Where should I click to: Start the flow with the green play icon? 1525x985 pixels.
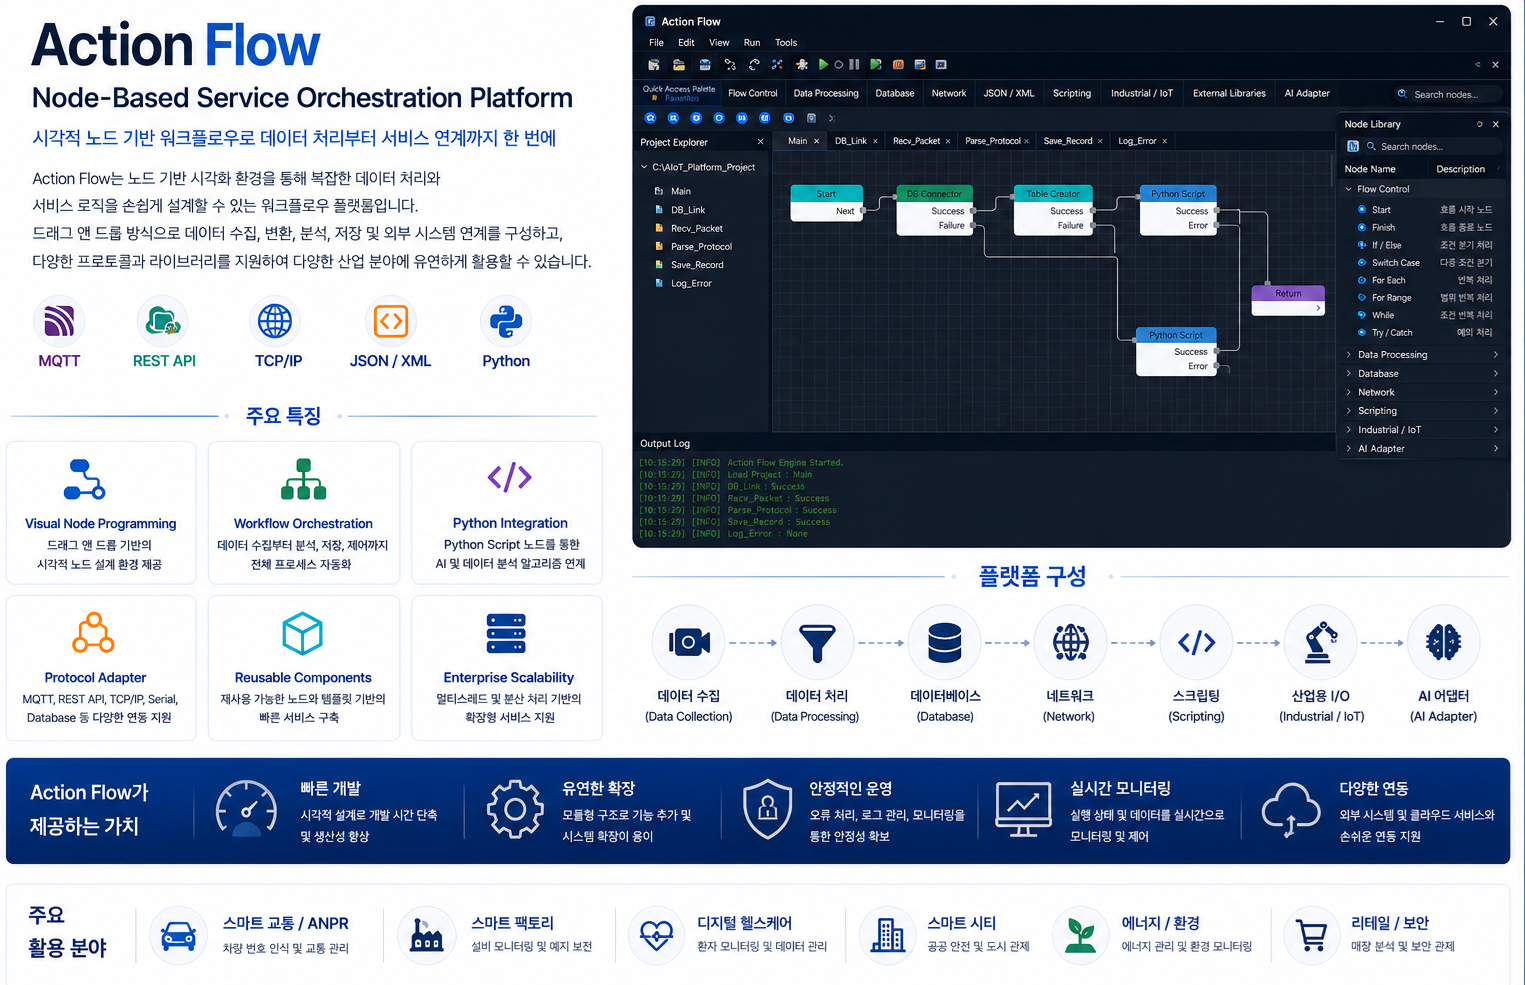click(823, 65)
